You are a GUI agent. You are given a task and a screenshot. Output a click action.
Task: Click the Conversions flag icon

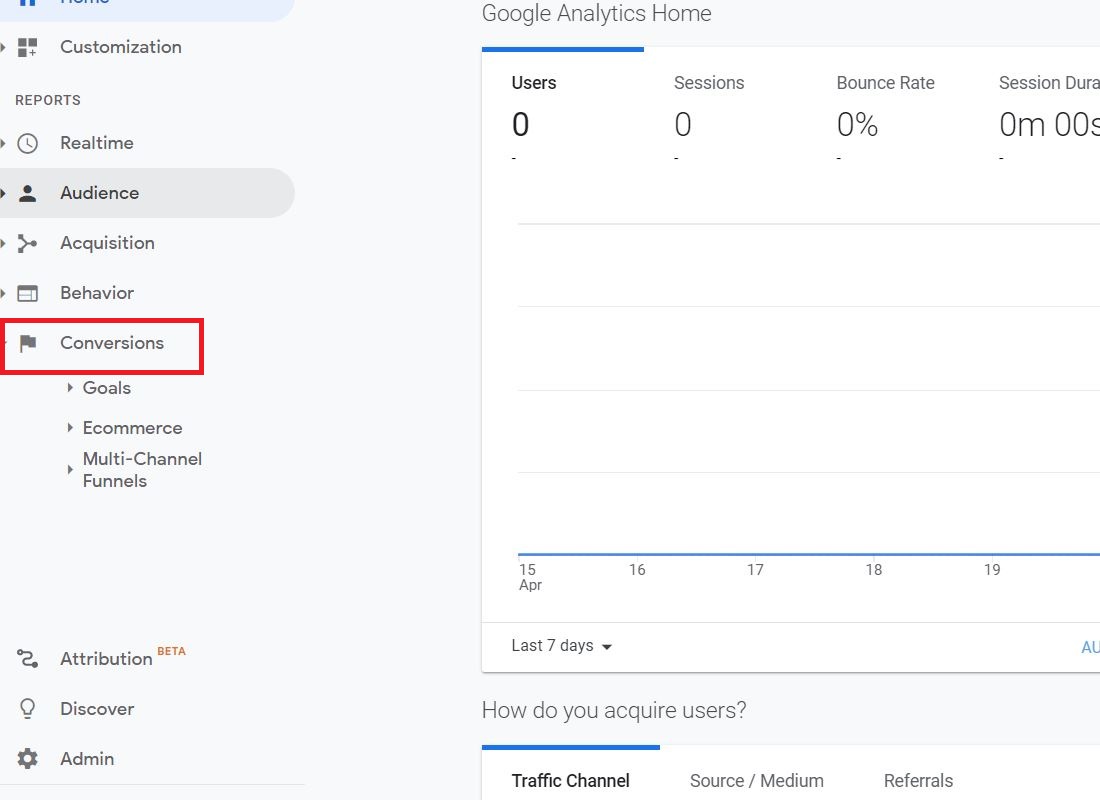pos(28,343)
